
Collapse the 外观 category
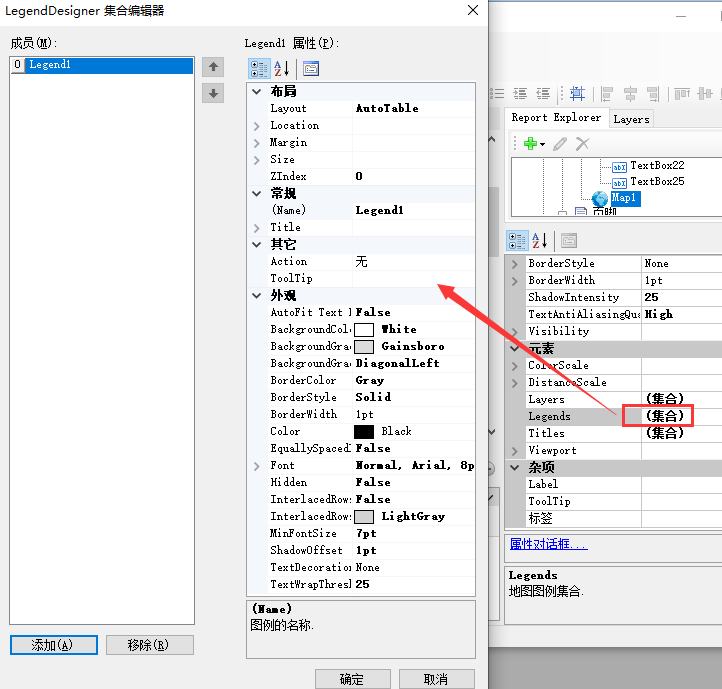(x=256, y=296)
